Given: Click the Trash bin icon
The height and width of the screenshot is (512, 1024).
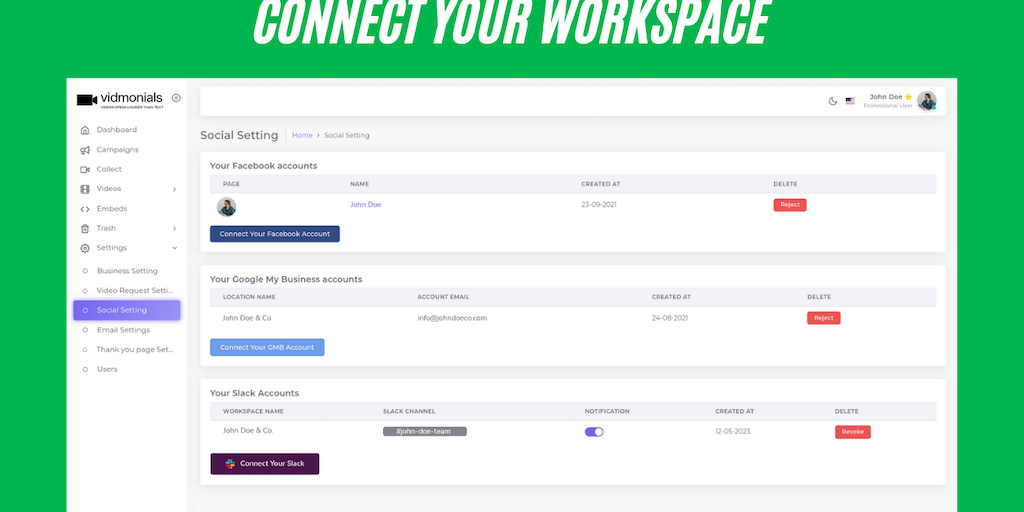Looking at the screenshot, I should 84,229.
